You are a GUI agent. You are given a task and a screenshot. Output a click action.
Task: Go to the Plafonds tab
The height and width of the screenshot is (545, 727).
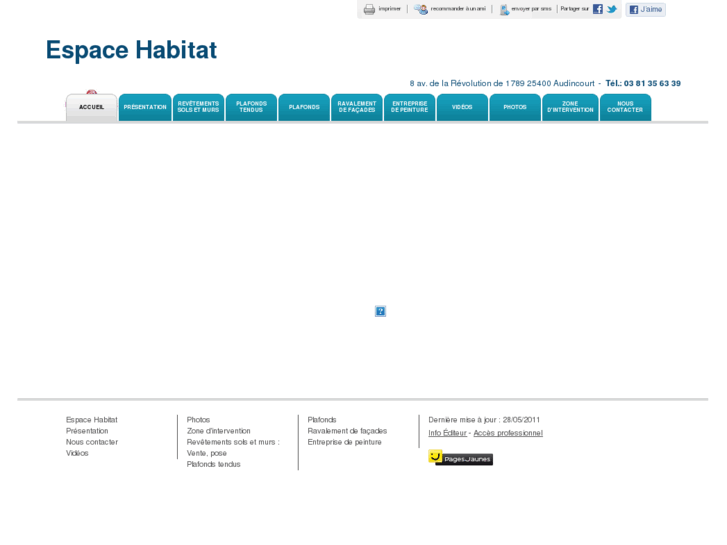click(304, 108)
